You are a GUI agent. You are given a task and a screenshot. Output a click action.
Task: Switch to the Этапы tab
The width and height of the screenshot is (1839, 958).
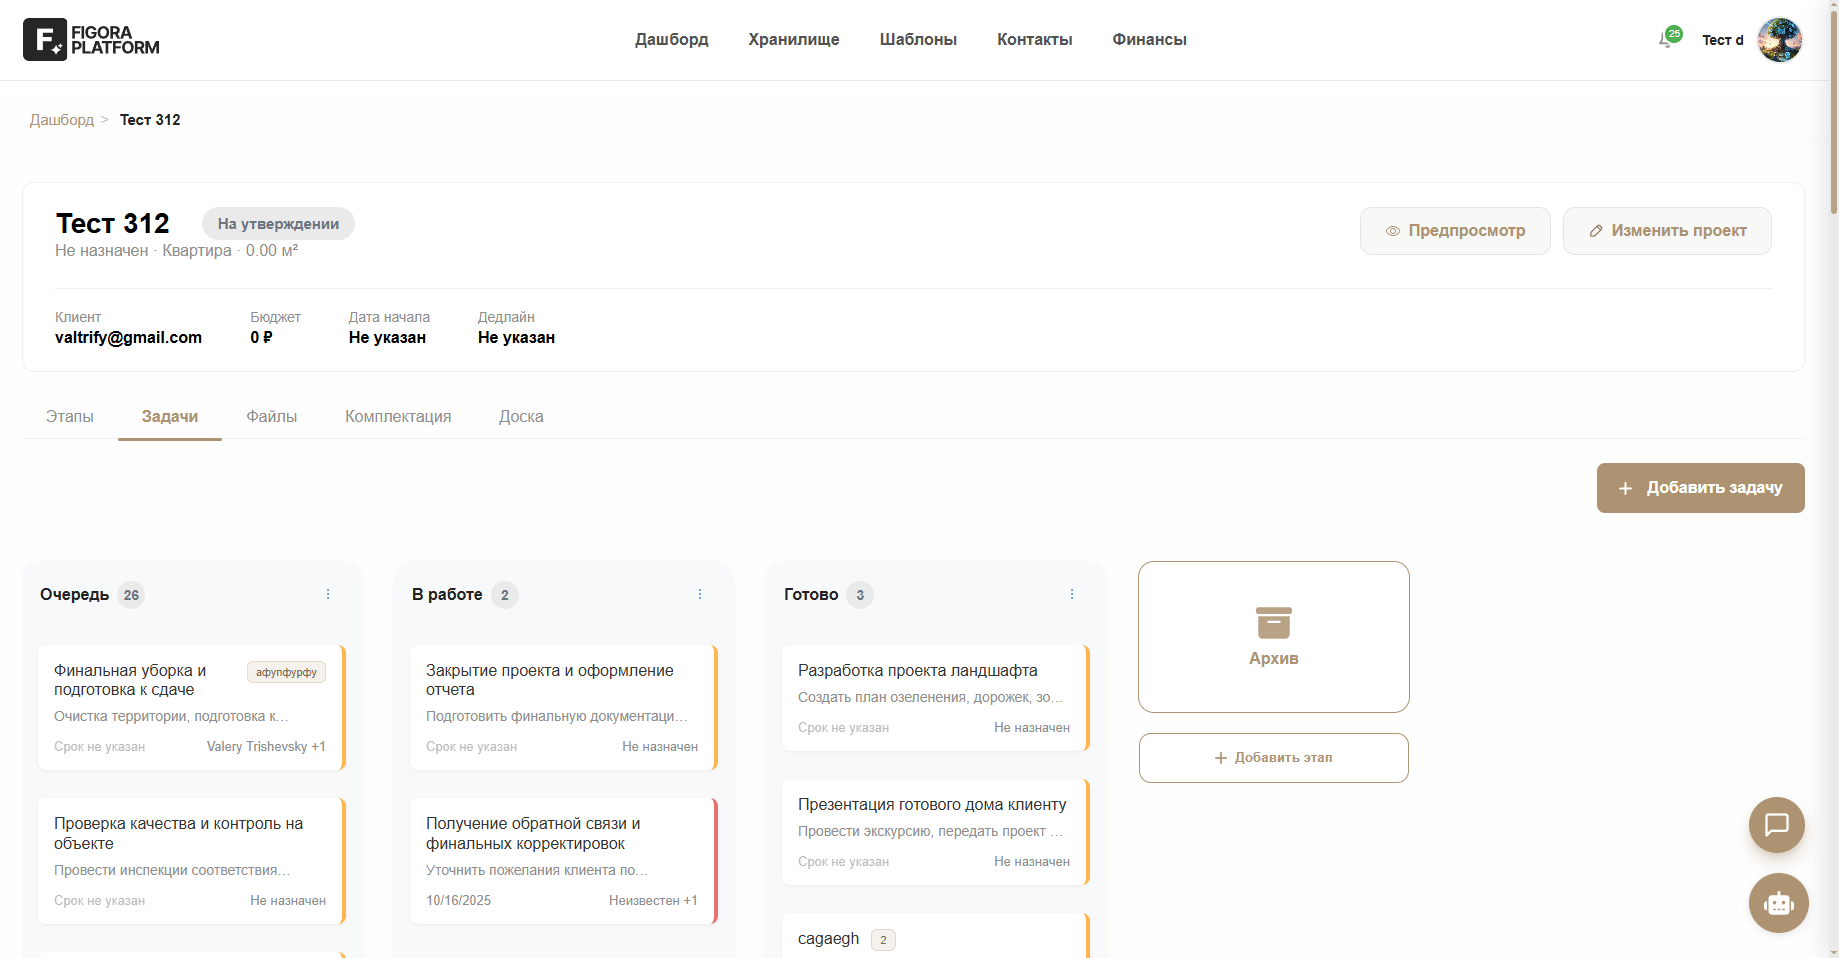70,417
